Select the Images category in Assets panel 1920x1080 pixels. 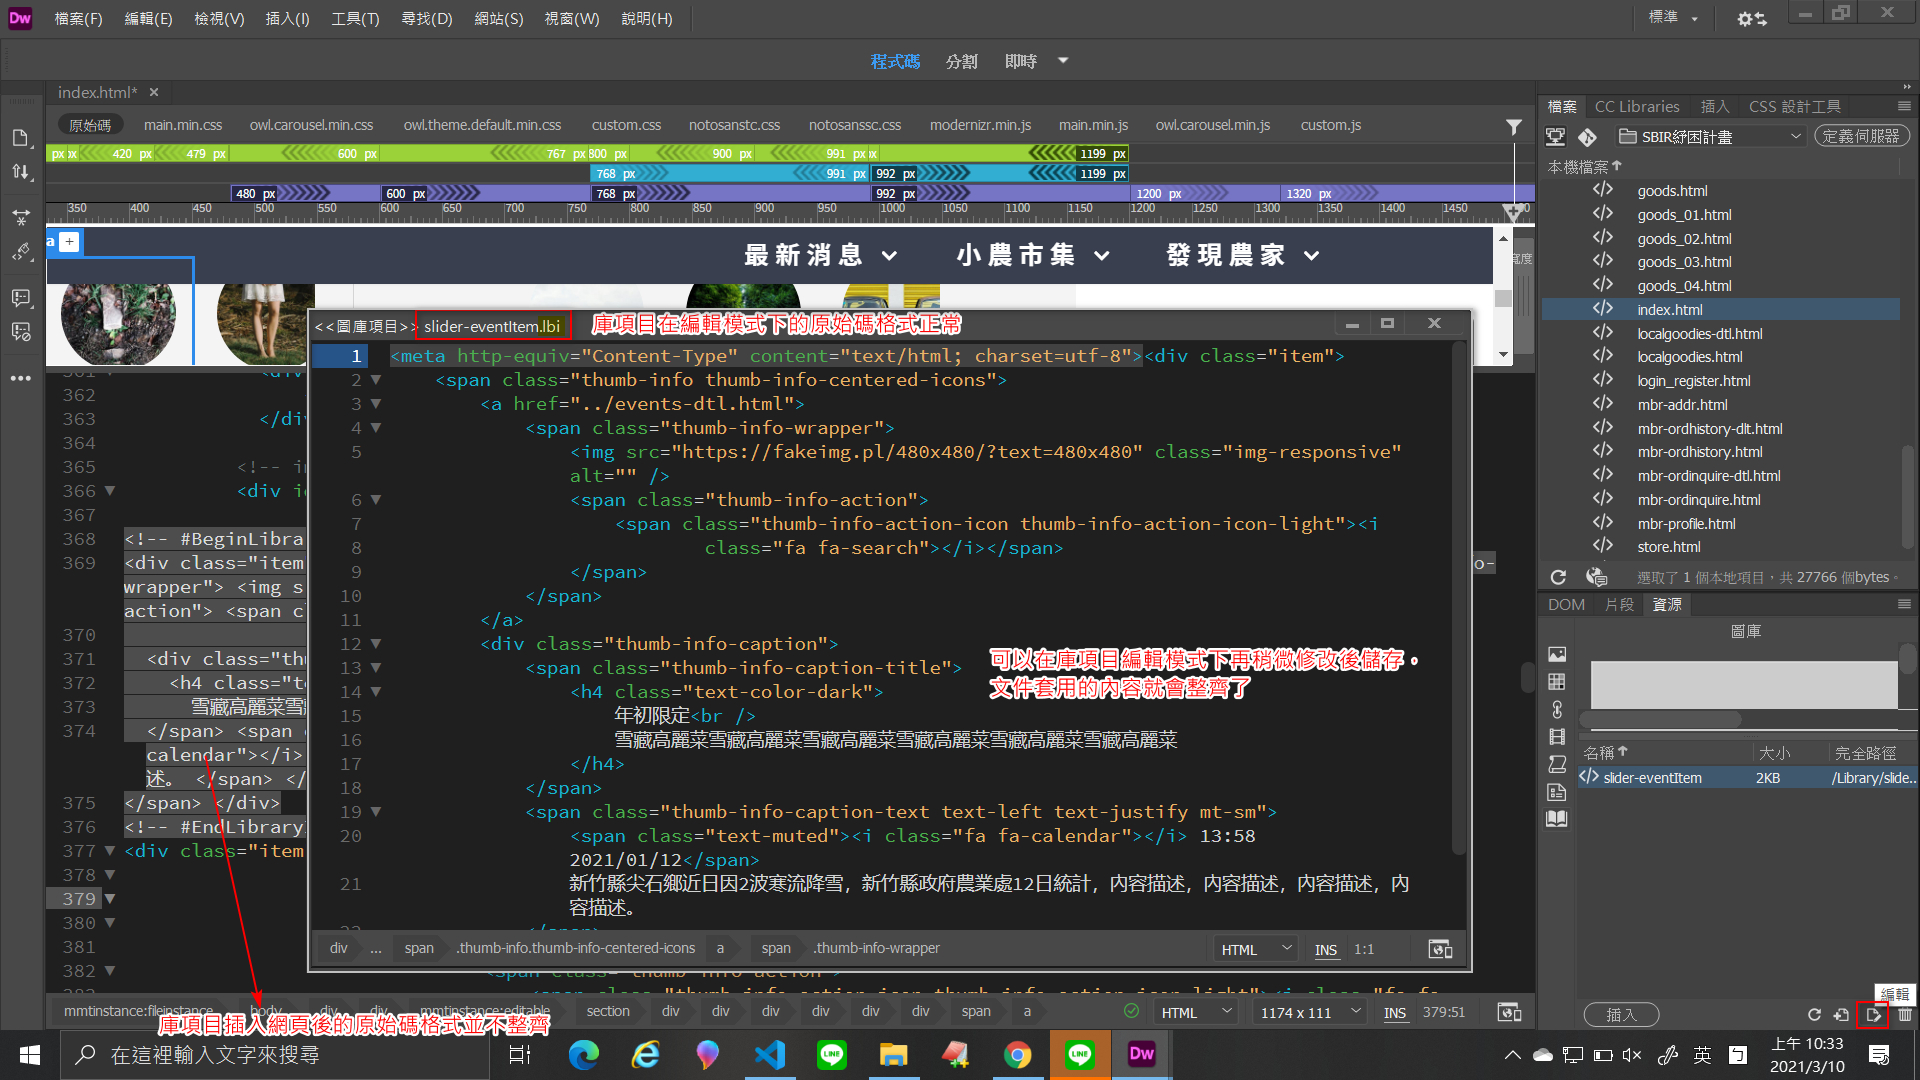click(1557, 654)
